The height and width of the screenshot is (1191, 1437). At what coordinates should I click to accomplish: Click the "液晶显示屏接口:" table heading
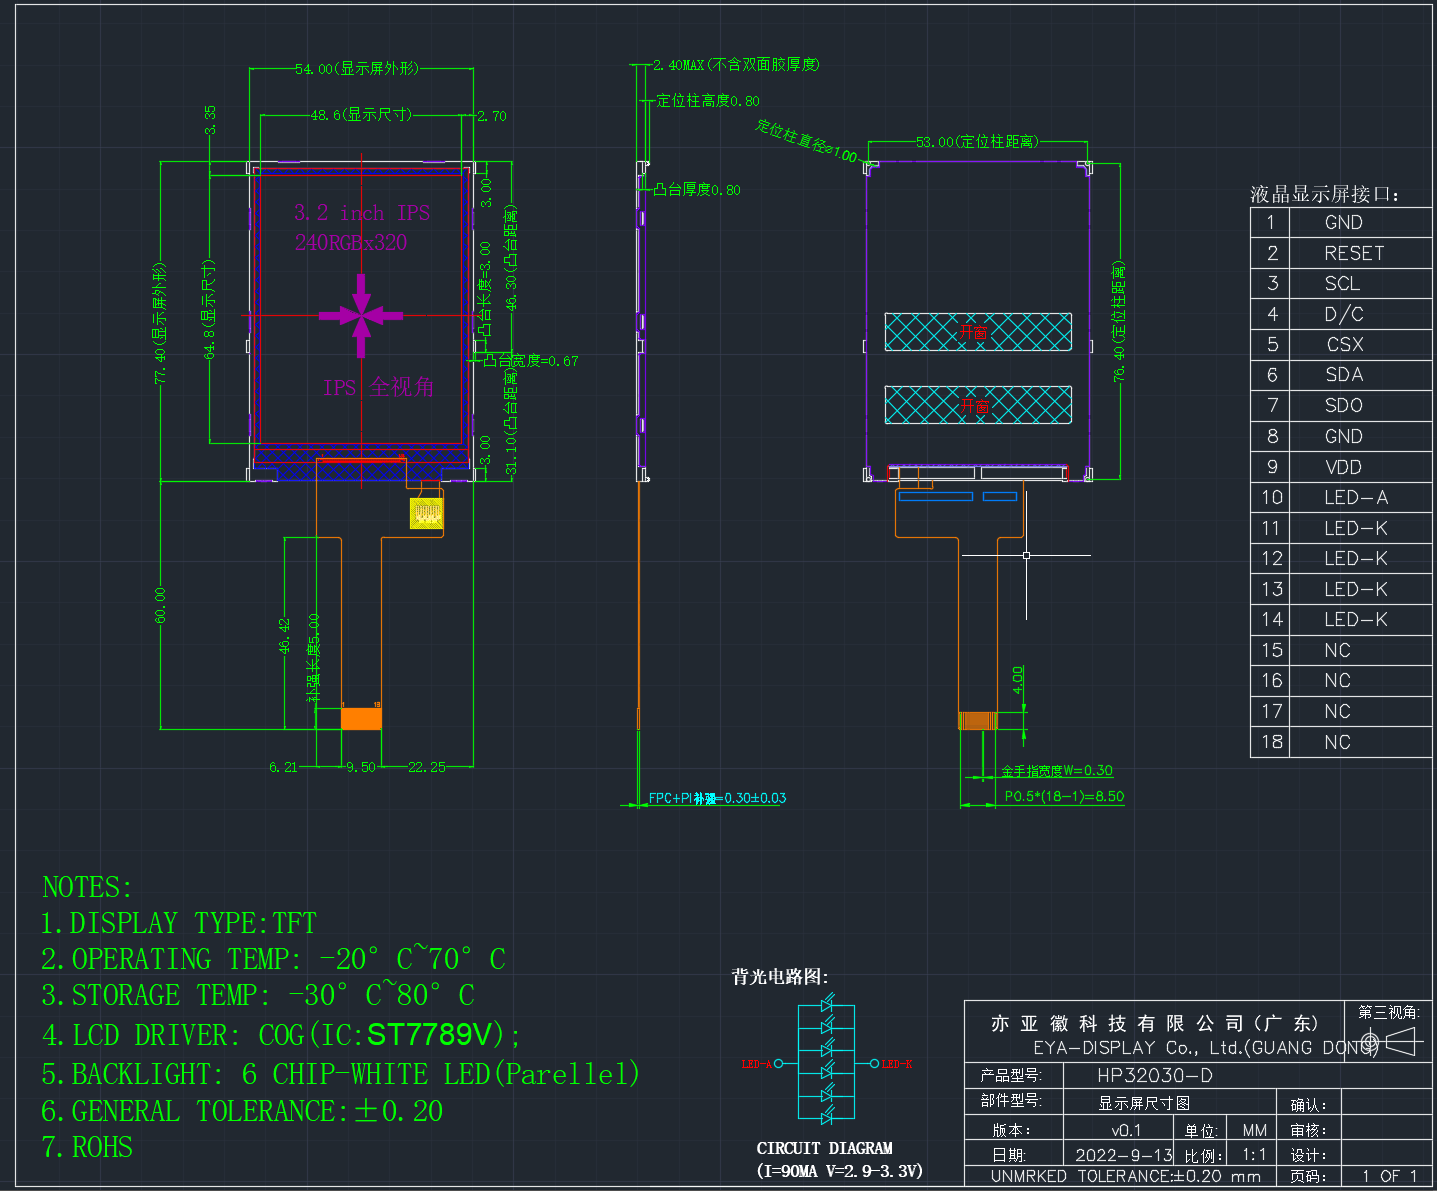coord(1325,195)
